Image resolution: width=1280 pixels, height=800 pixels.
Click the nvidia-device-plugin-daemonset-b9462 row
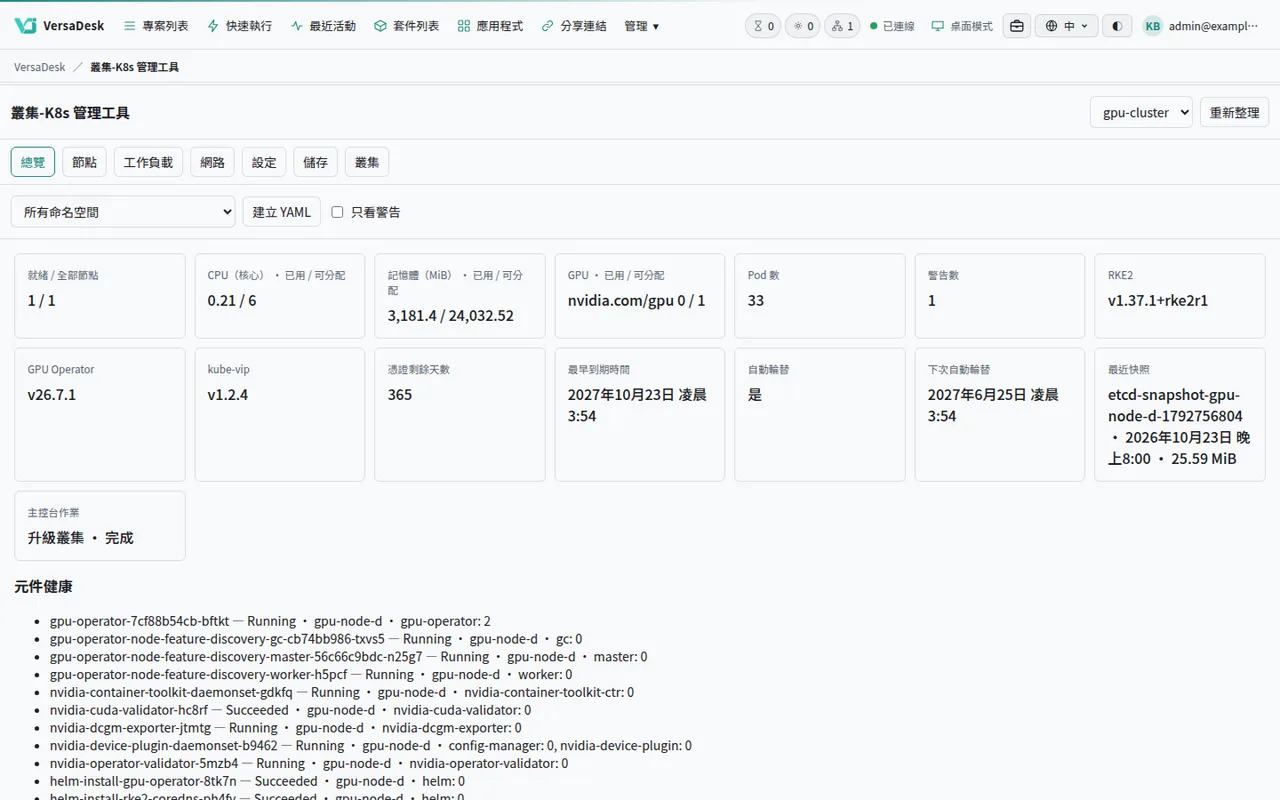point(371,746)
